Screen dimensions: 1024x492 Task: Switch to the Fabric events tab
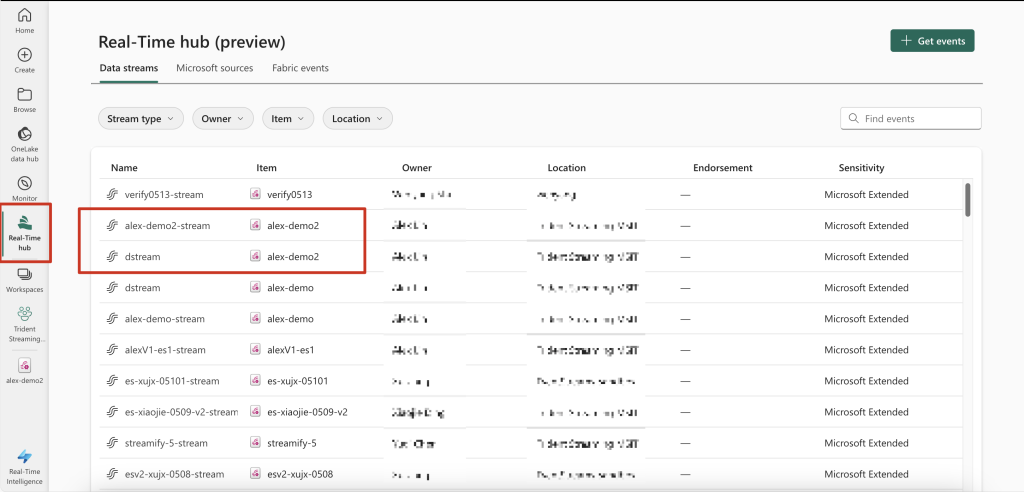pos(300,68)
